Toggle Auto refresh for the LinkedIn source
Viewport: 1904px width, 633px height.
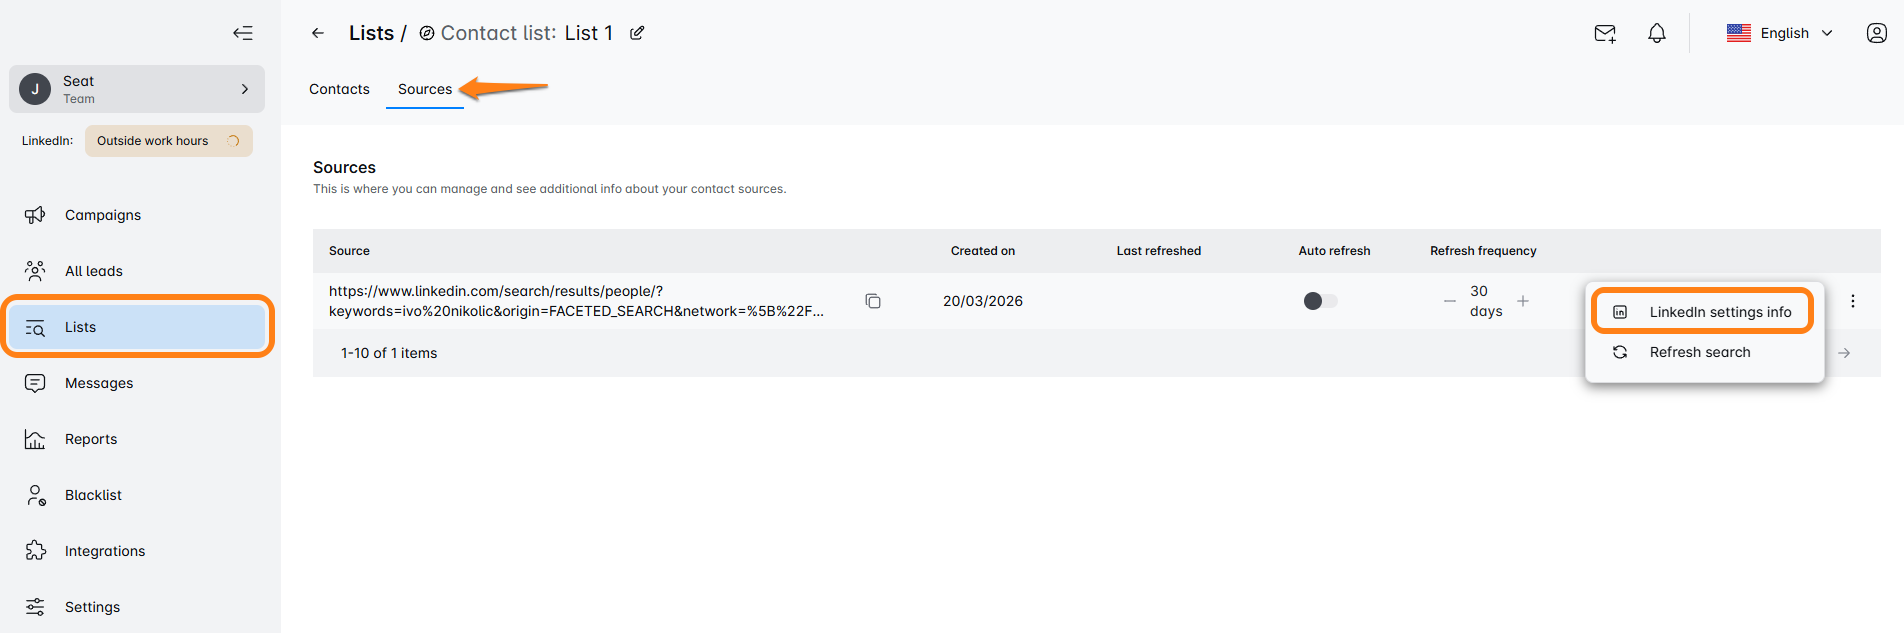(x=1320, y=301)
